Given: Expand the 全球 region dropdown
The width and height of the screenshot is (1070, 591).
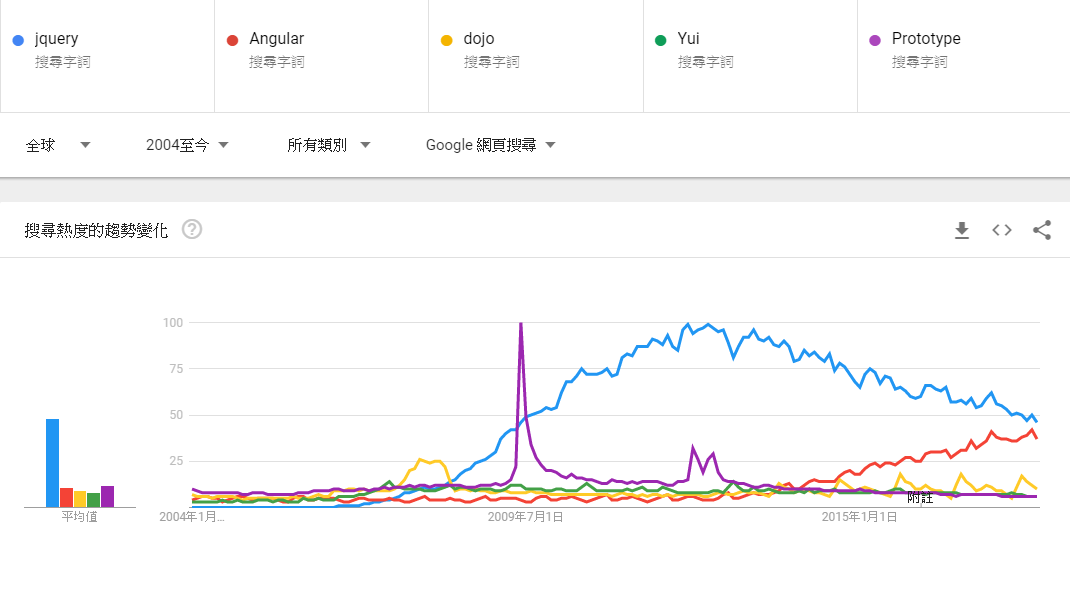Looking at the screenshot, I should [x=58, y=145].
